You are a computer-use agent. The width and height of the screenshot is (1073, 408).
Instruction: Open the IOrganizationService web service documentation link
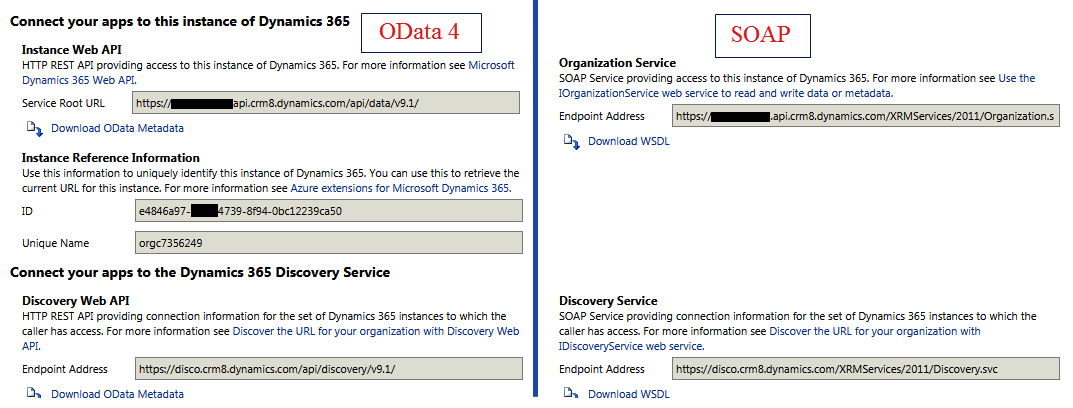click(797, 86)
